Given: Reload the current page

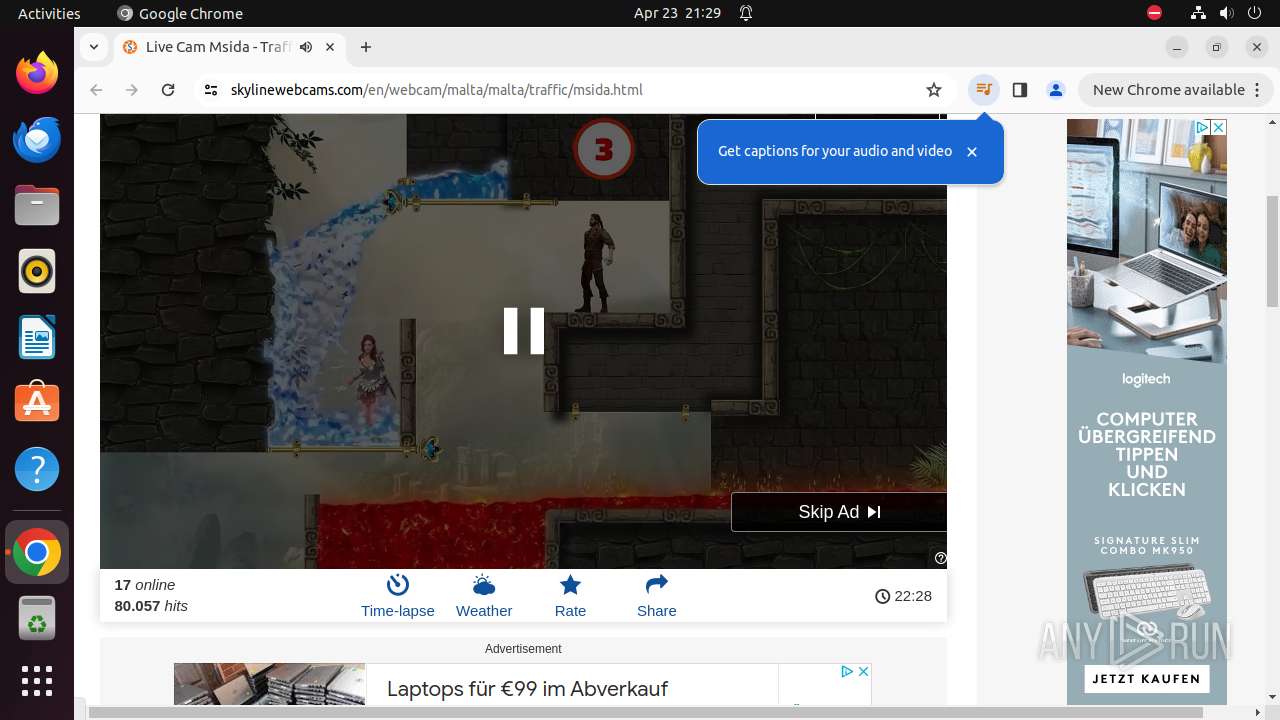Looking at the screenshot, I should pos(168,90).
